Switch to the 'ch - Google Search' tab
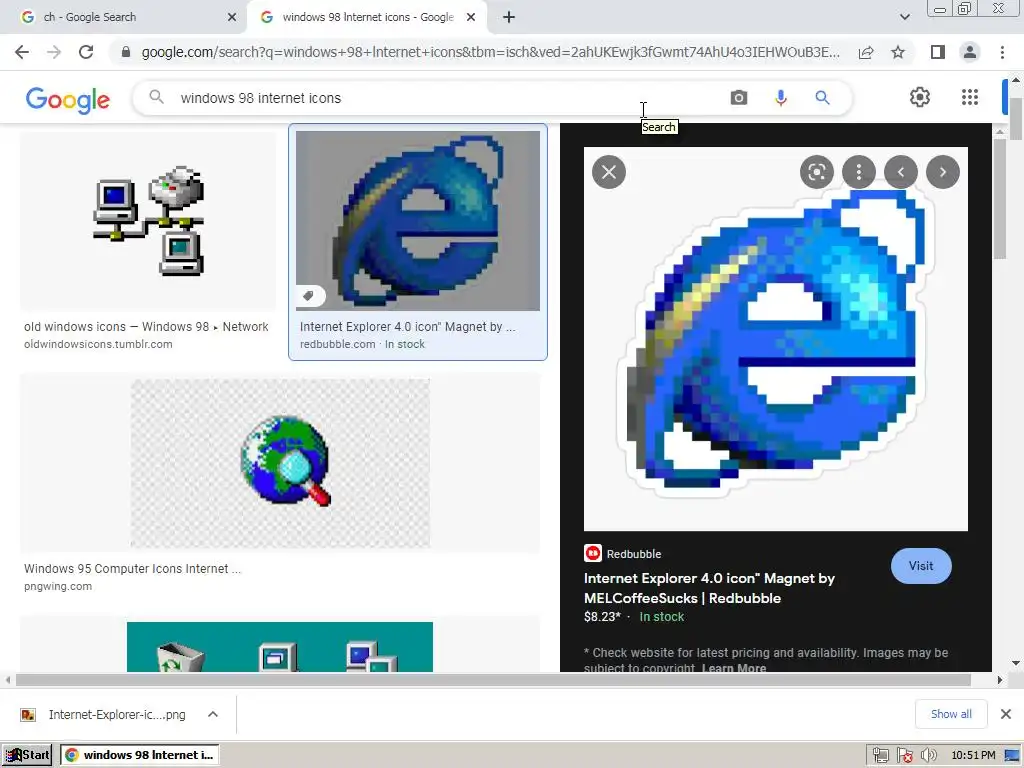The height and width of the screenshot is (768, 1024). tap(124, 17)
